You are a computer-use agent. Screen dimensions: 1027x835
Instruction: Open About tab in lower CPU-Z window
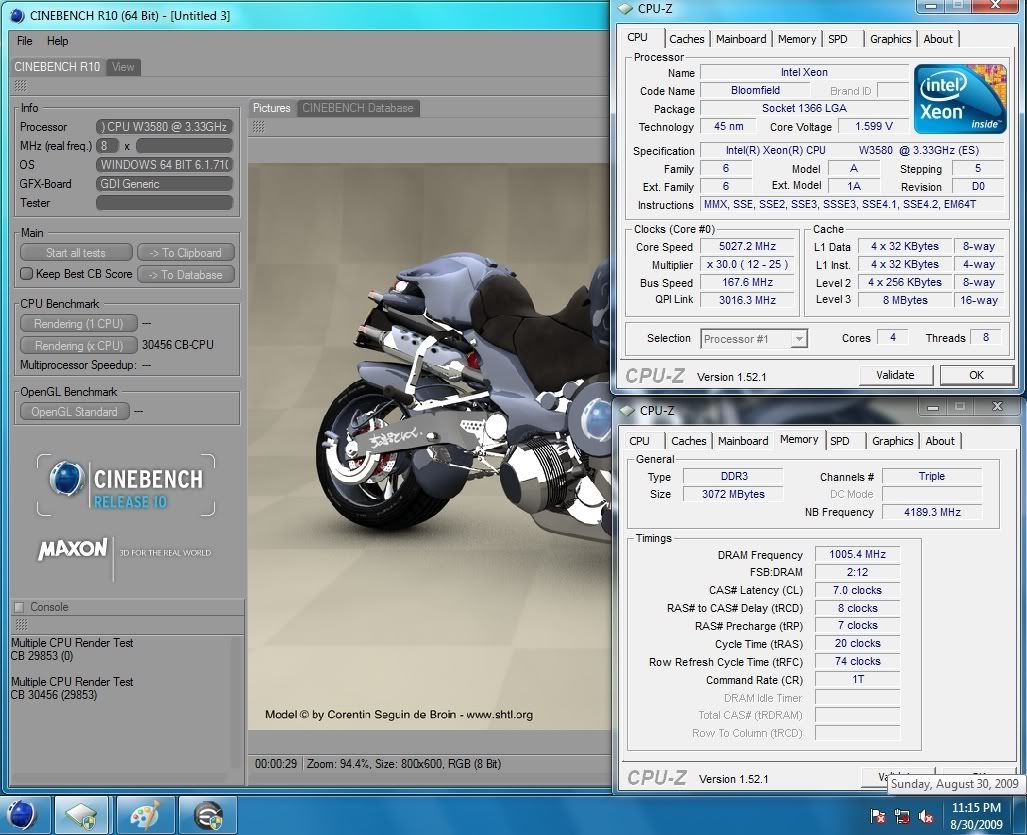(940, 441)
